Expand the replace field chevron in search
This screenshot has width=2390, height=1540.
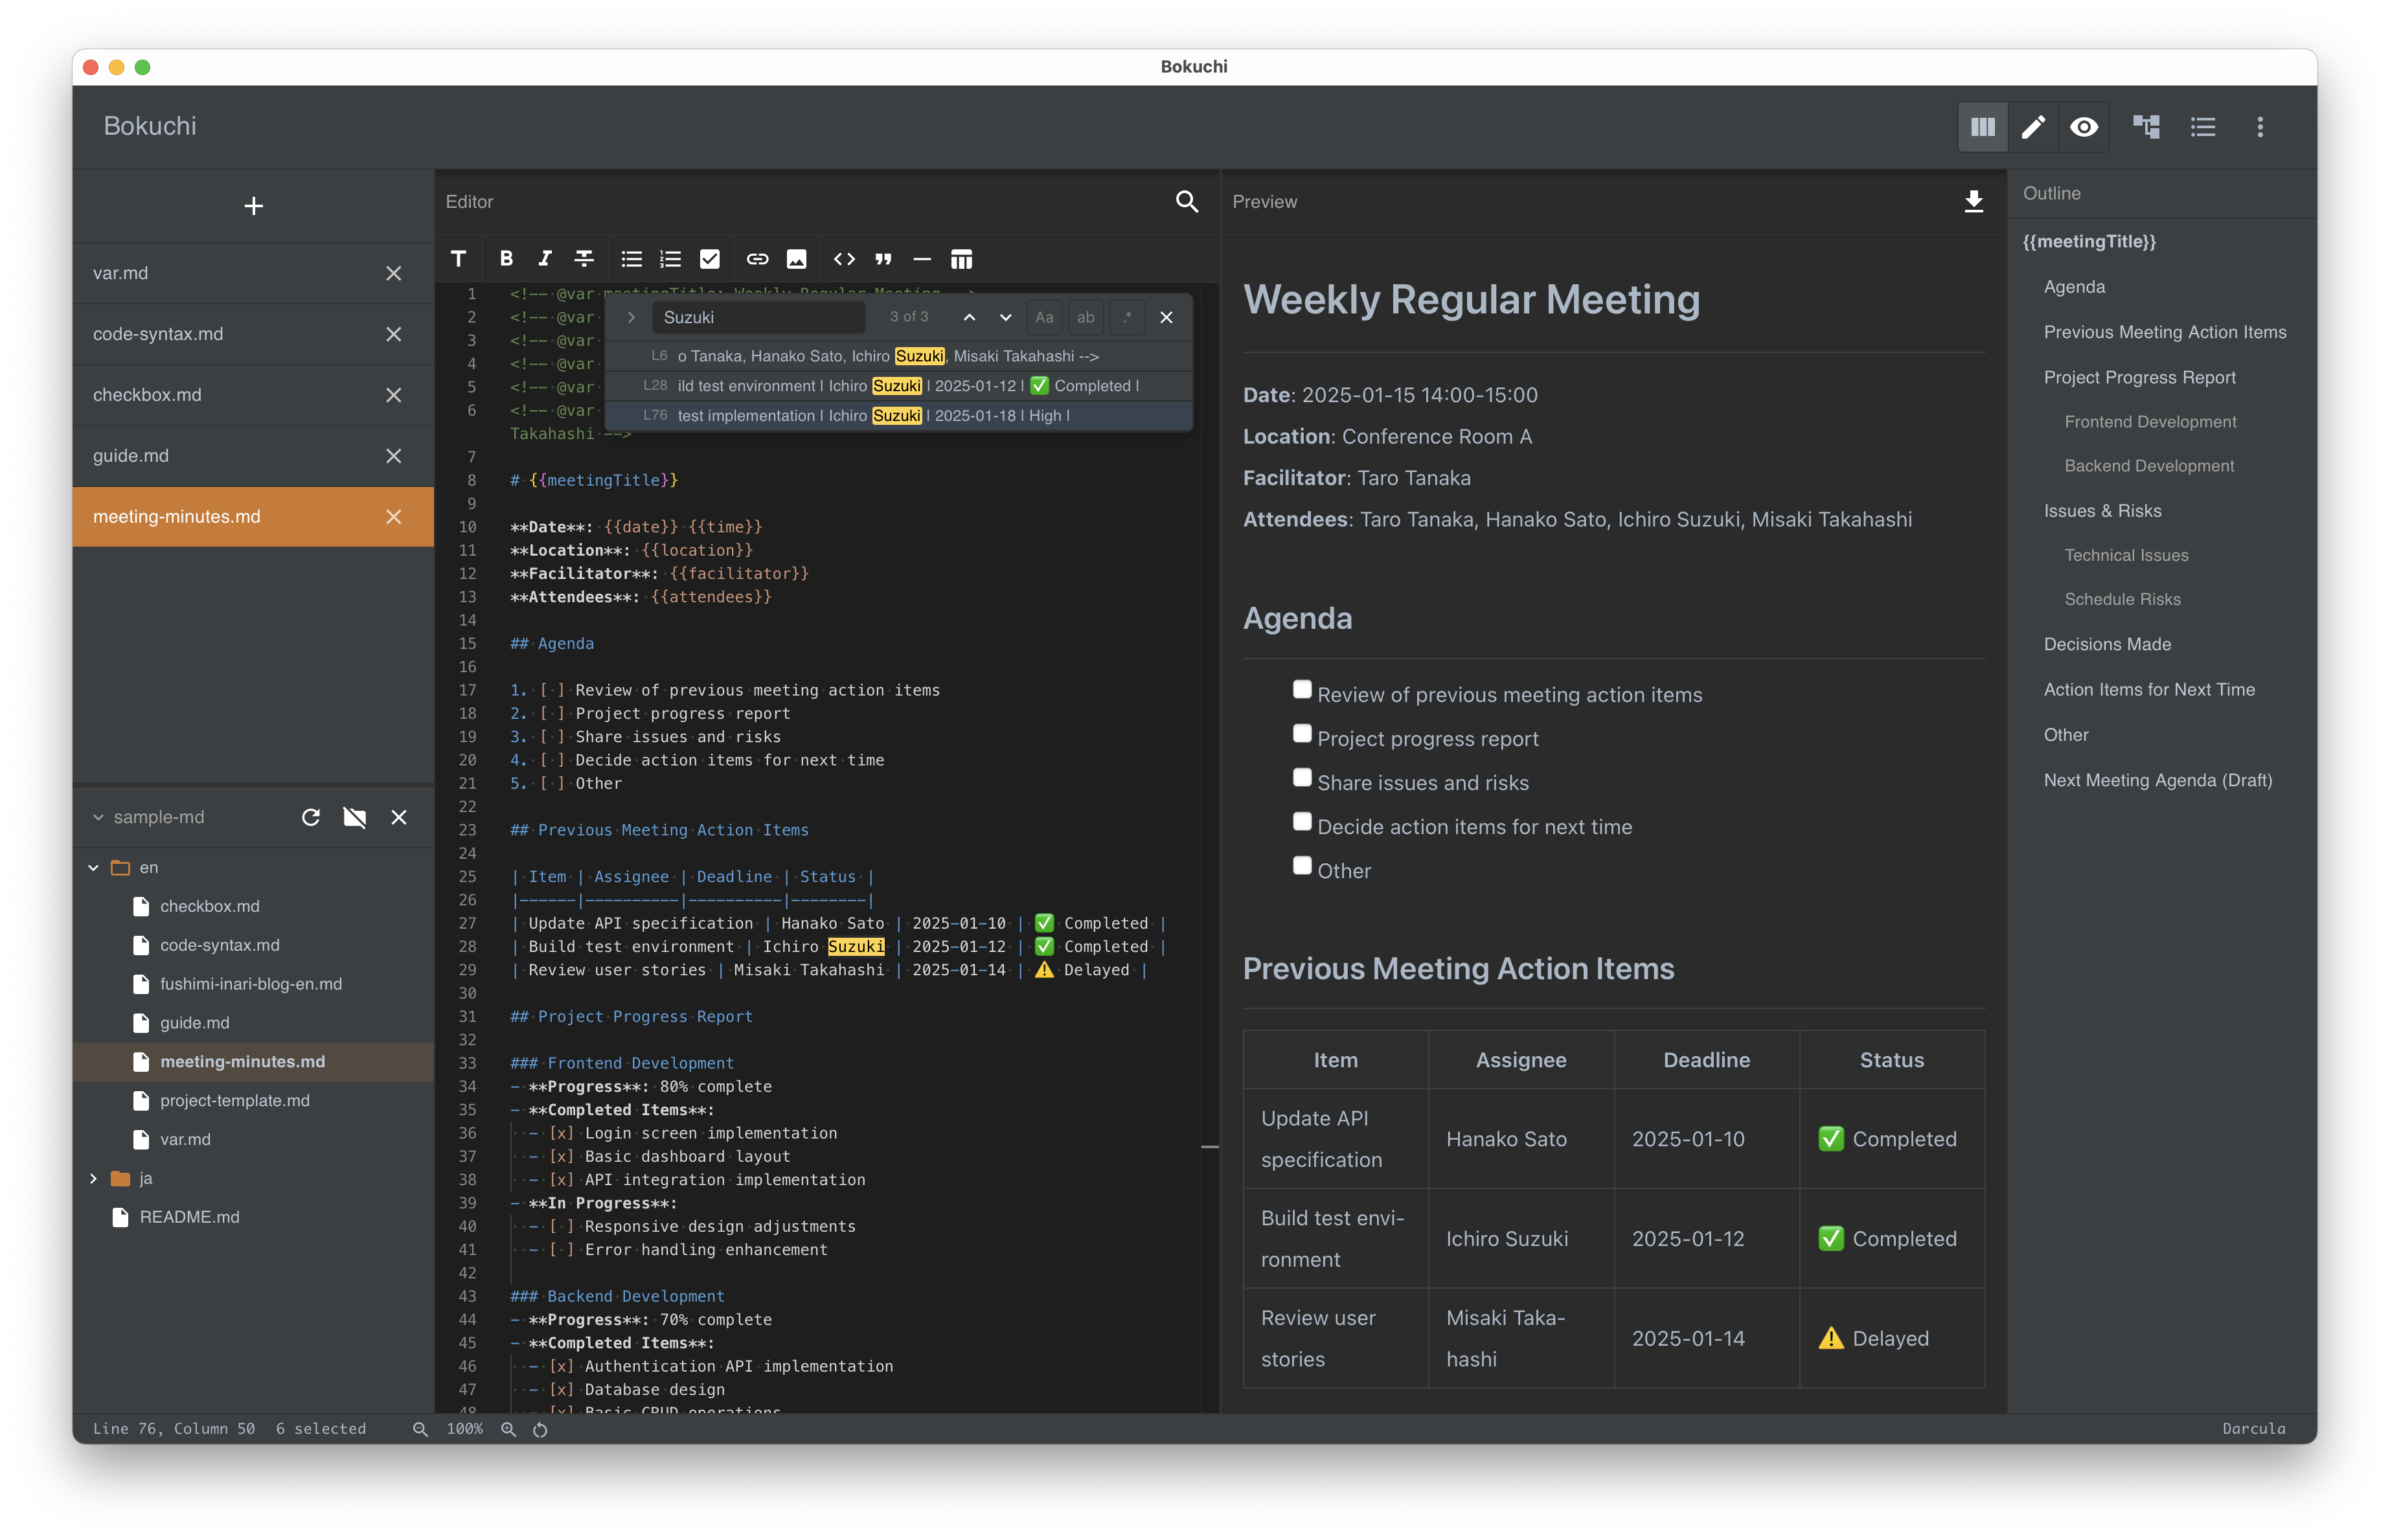(x=631, y=317)
